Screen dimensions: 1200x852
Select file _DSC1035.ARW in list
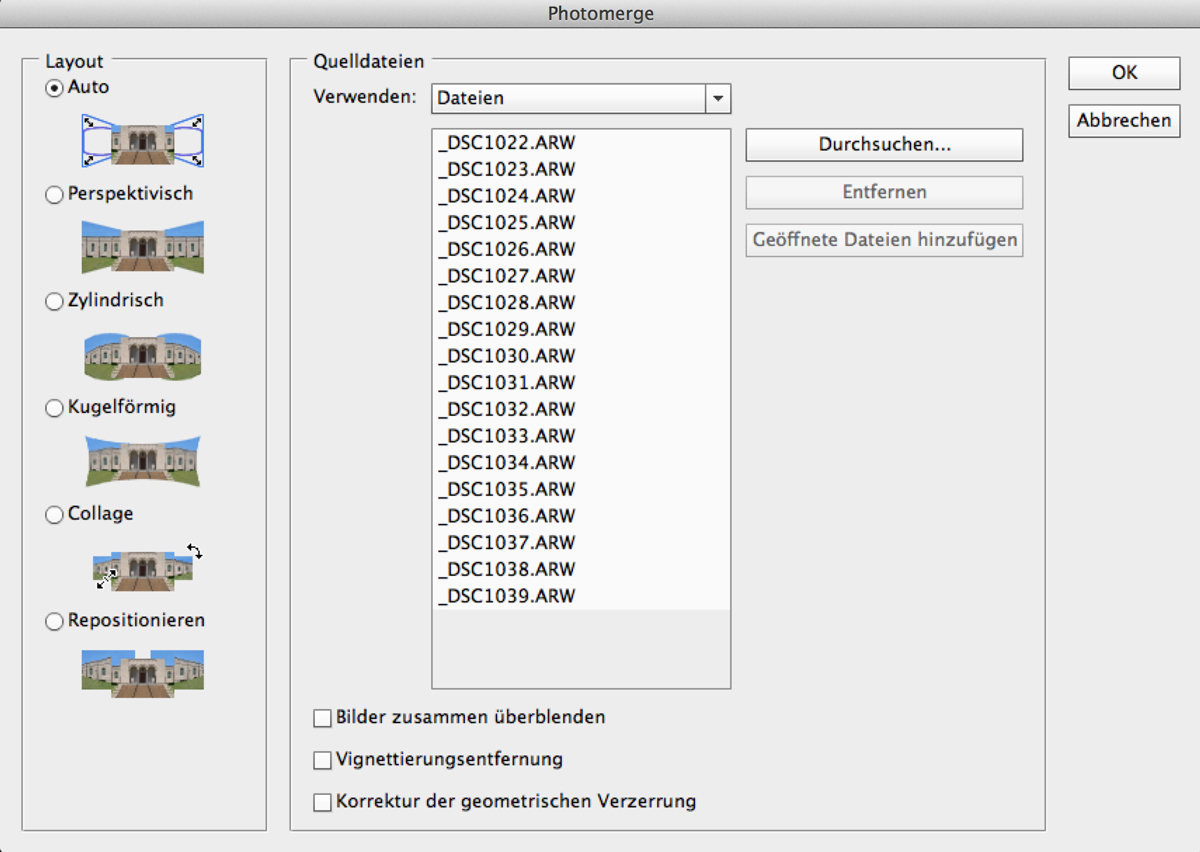pos(581,489)
